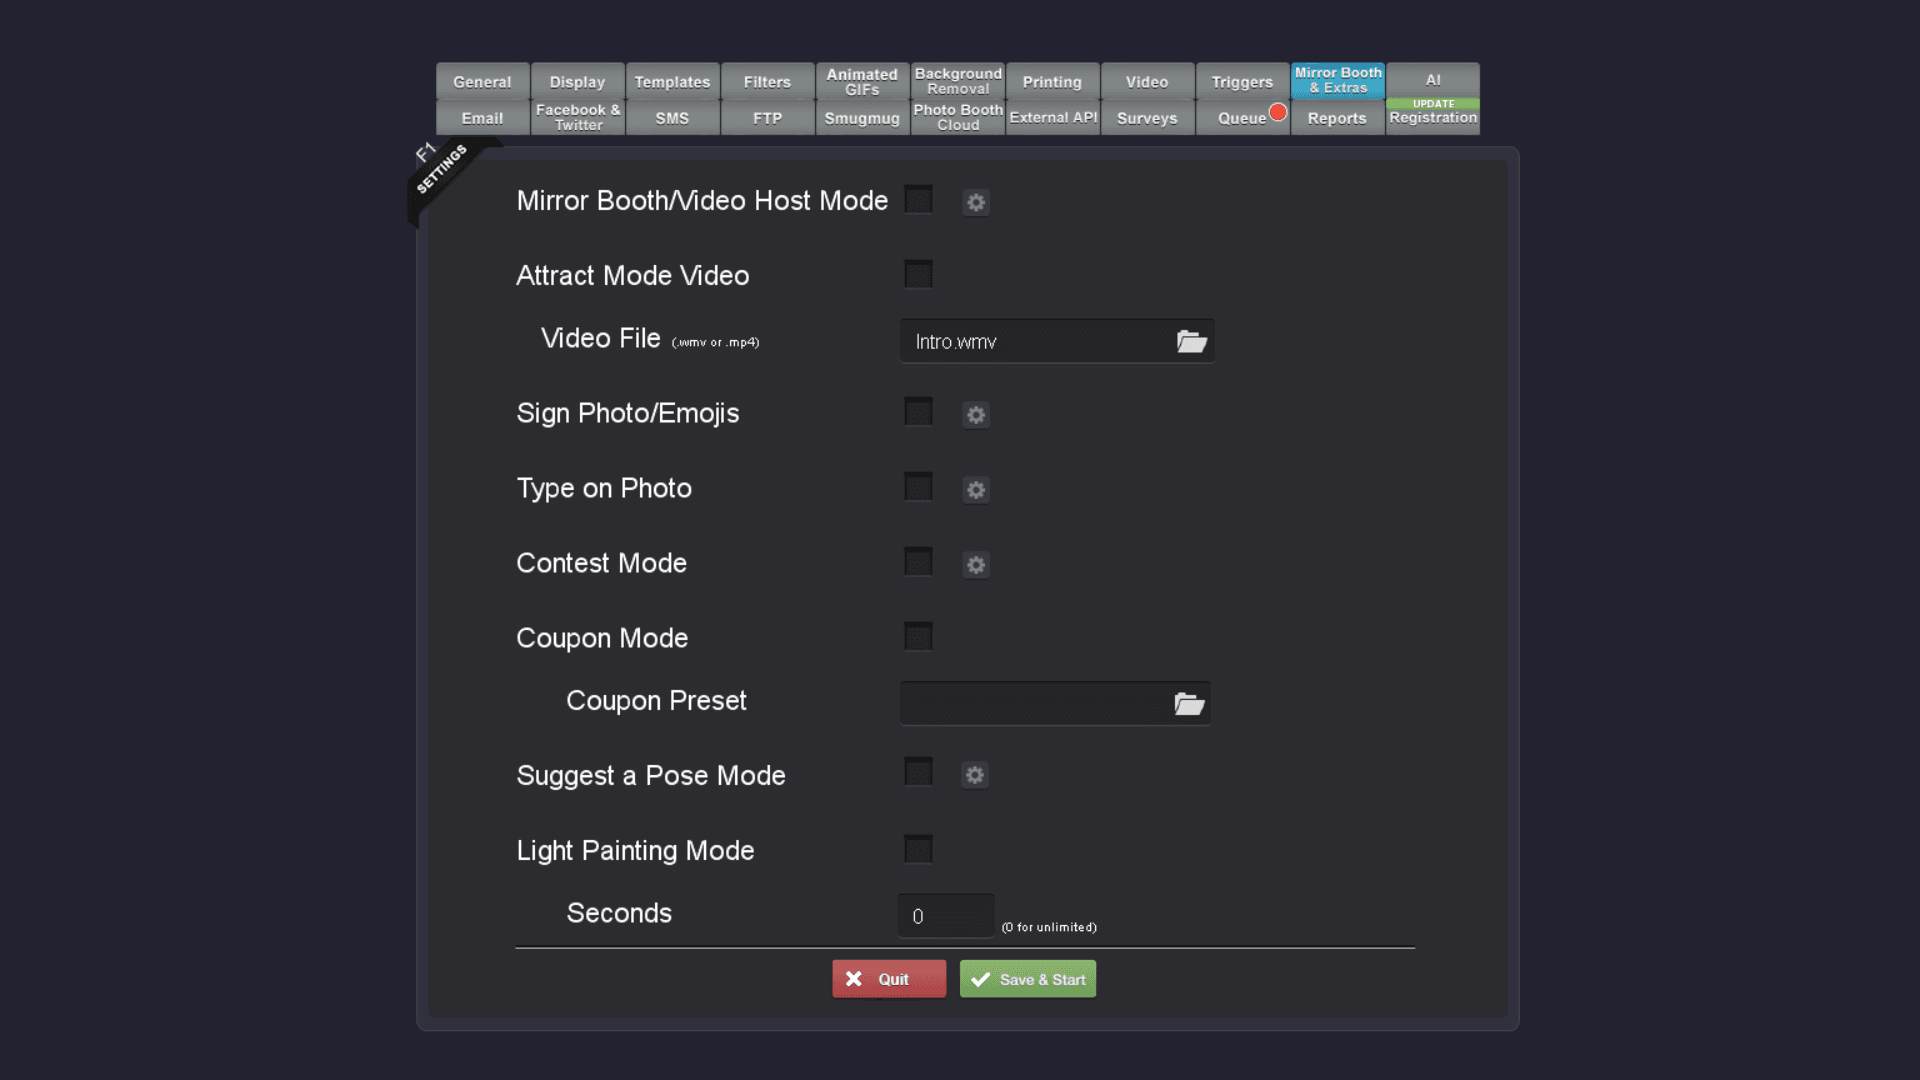1920x1080 pixels.
Task: Open the External API tab
Action: pyautogui.click(x=1052, y=117)
